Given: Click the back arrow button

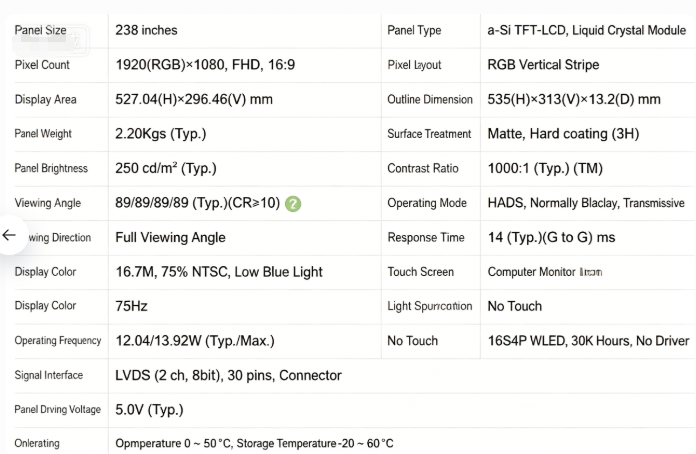Looking at the screenshot, I should pos(9,235).
